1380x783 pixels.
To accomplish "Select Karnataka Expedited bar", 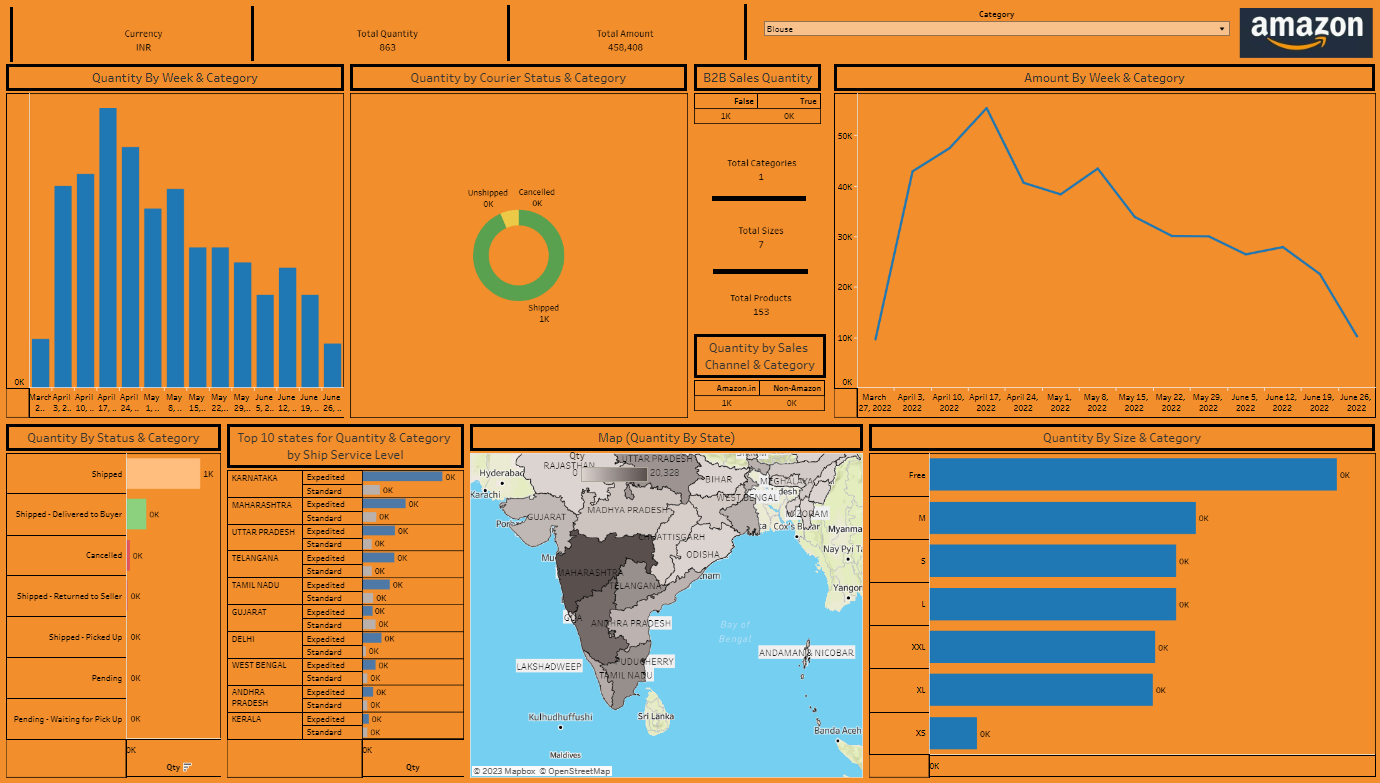I will tap(402, 477).
